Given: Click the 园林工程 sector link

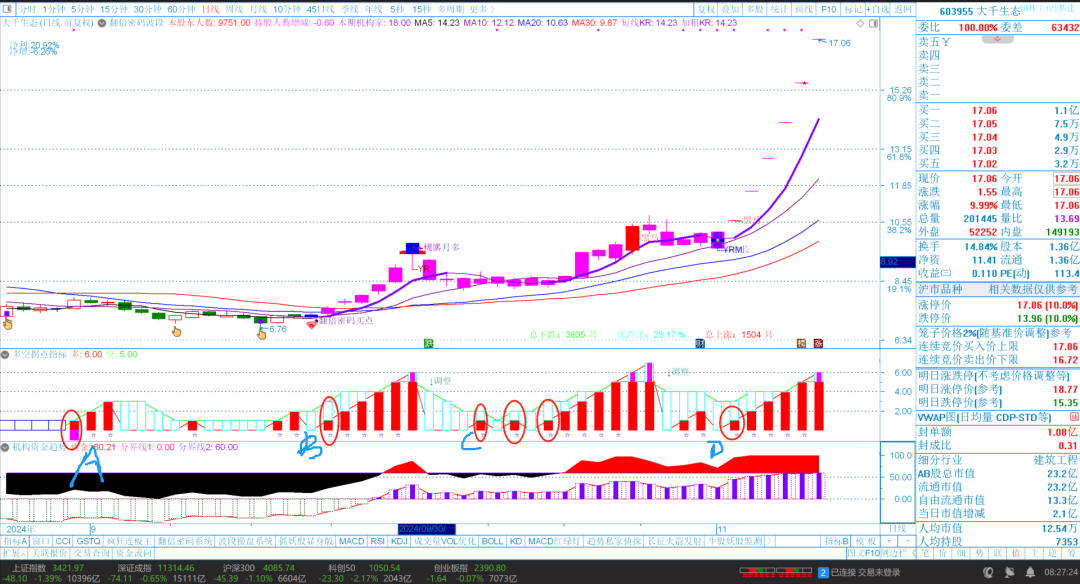Looking at the screenshot, I should [1038, 8].
